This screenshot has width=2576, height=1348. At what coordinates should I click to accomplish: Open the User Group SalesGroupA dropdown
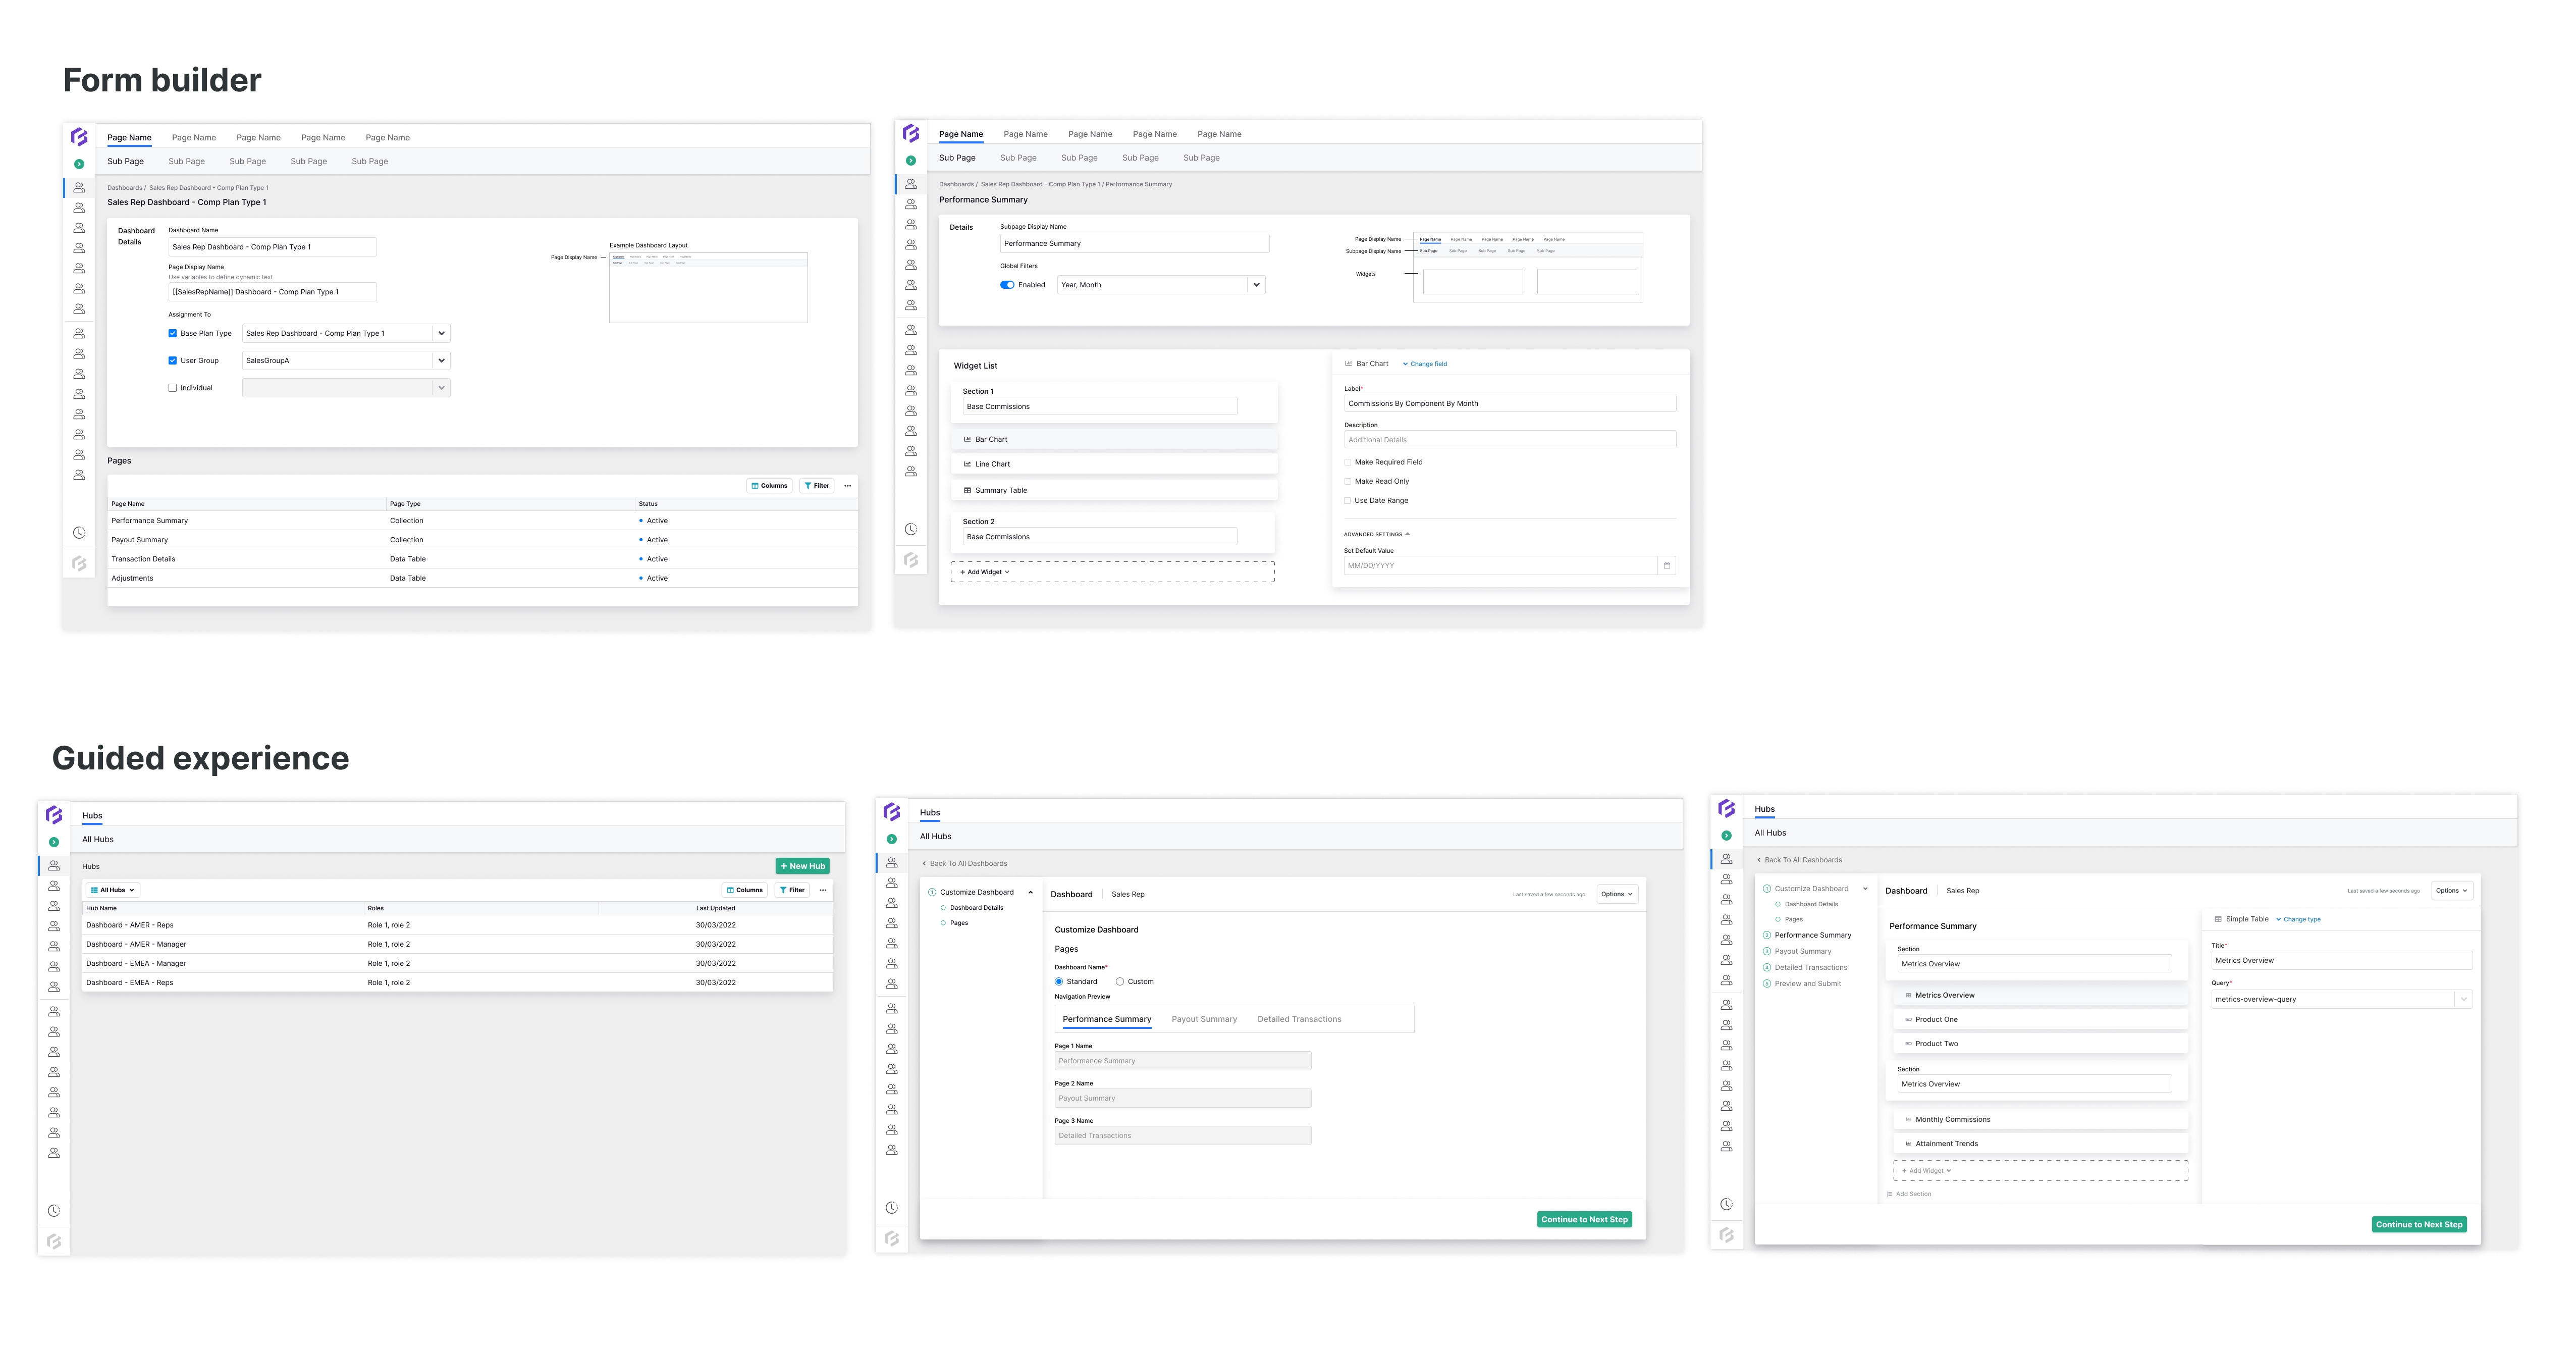click(x=441, y=361)
